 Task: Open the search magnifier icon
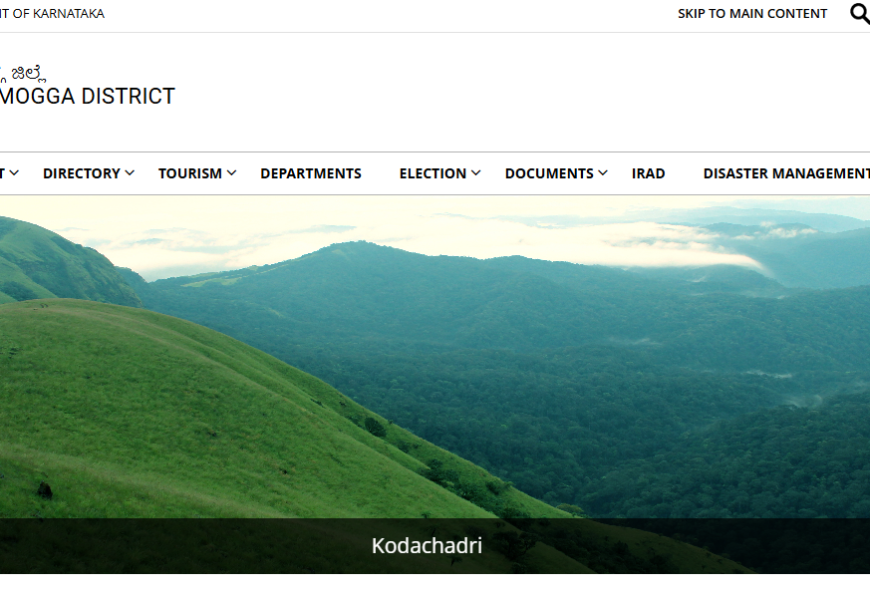pos(860,13)
